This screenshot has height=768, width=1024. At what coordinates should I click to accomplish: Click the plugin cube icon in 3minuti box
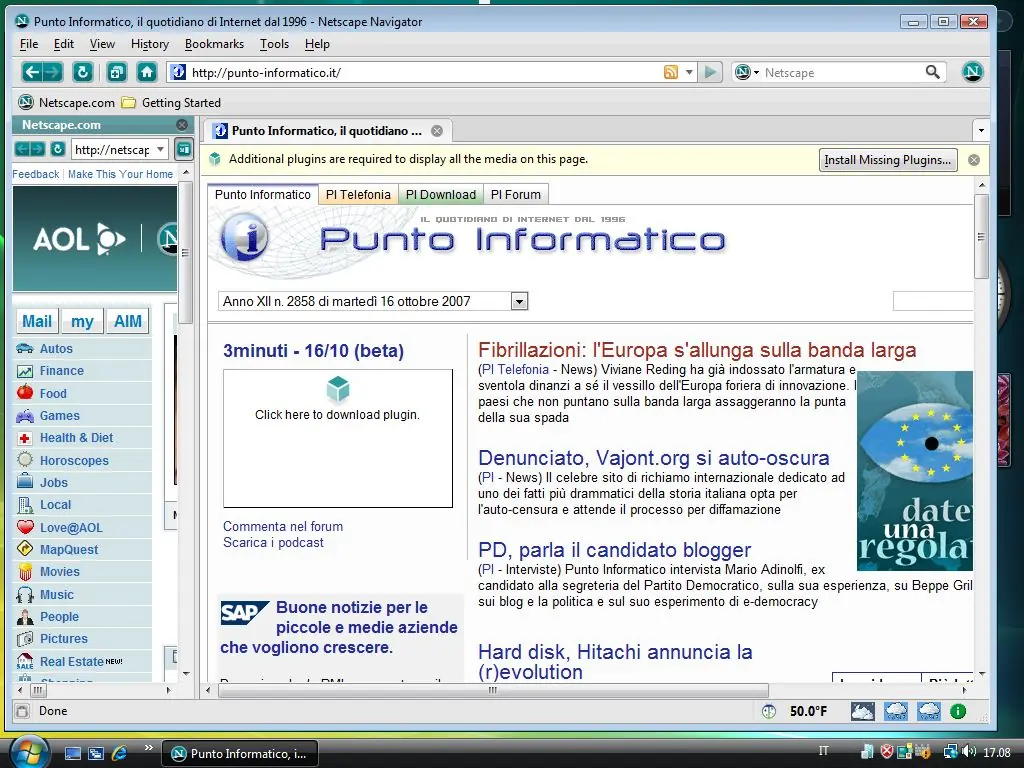click(338, 390)
